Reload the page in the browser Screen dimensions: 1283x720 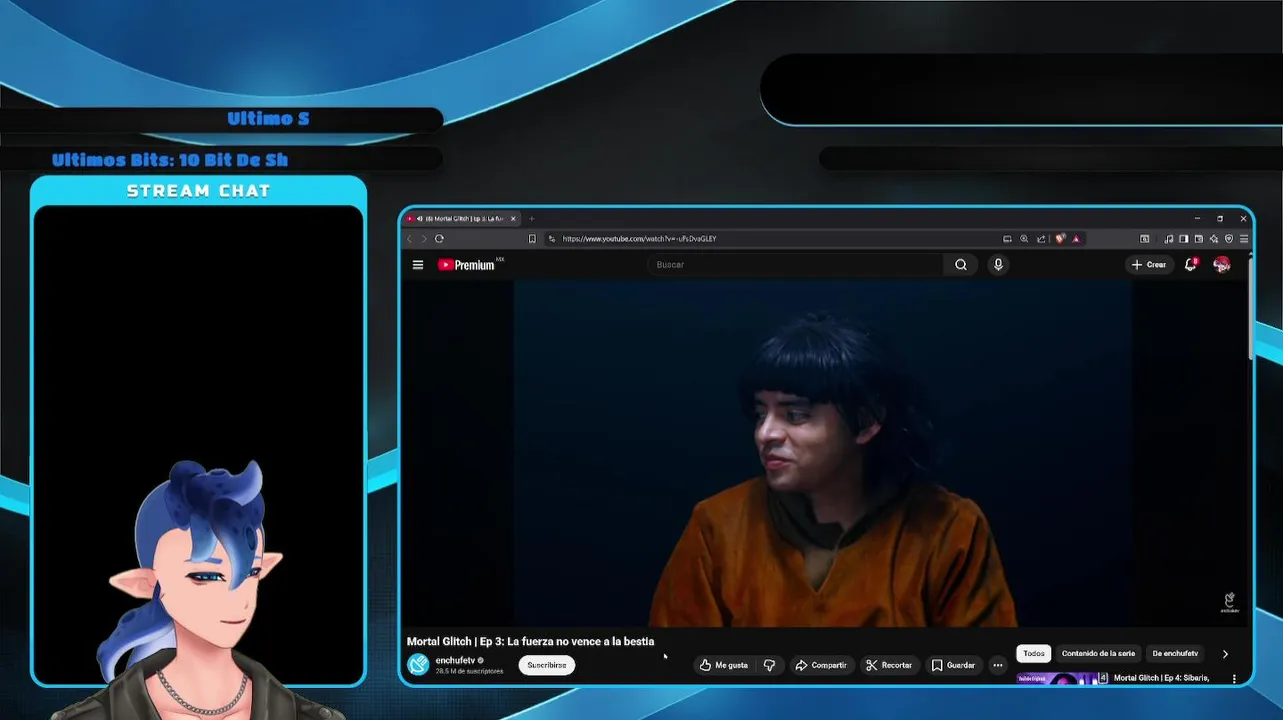pyautogui.click(x=439, y=239)
